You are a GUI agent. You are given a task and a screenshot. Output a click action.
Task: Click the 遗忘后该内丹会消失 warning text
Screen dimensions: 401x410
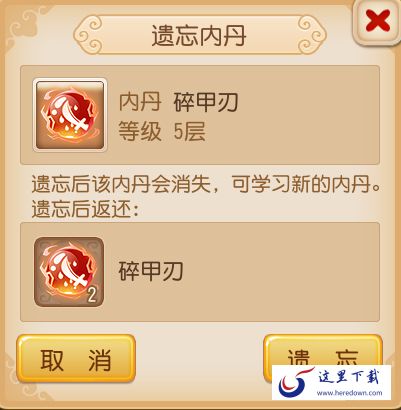point(121,184)
